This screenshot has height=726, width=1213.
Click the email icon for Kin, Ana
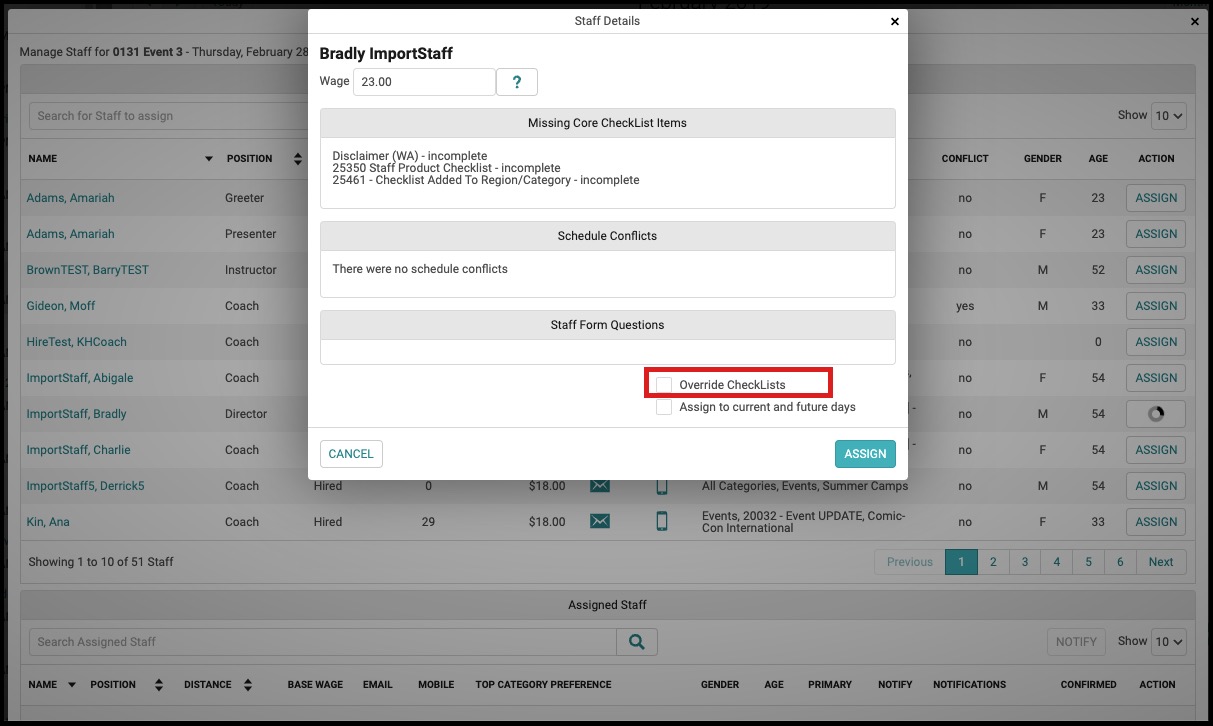pyautogui.click(x=600, y=521)
